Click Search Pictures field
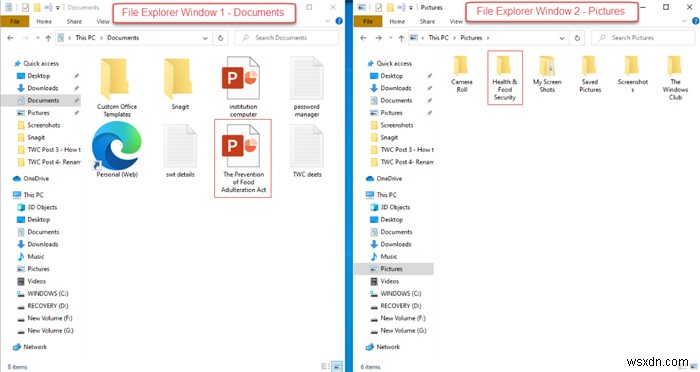700x372 pixels. coord(643,38)
